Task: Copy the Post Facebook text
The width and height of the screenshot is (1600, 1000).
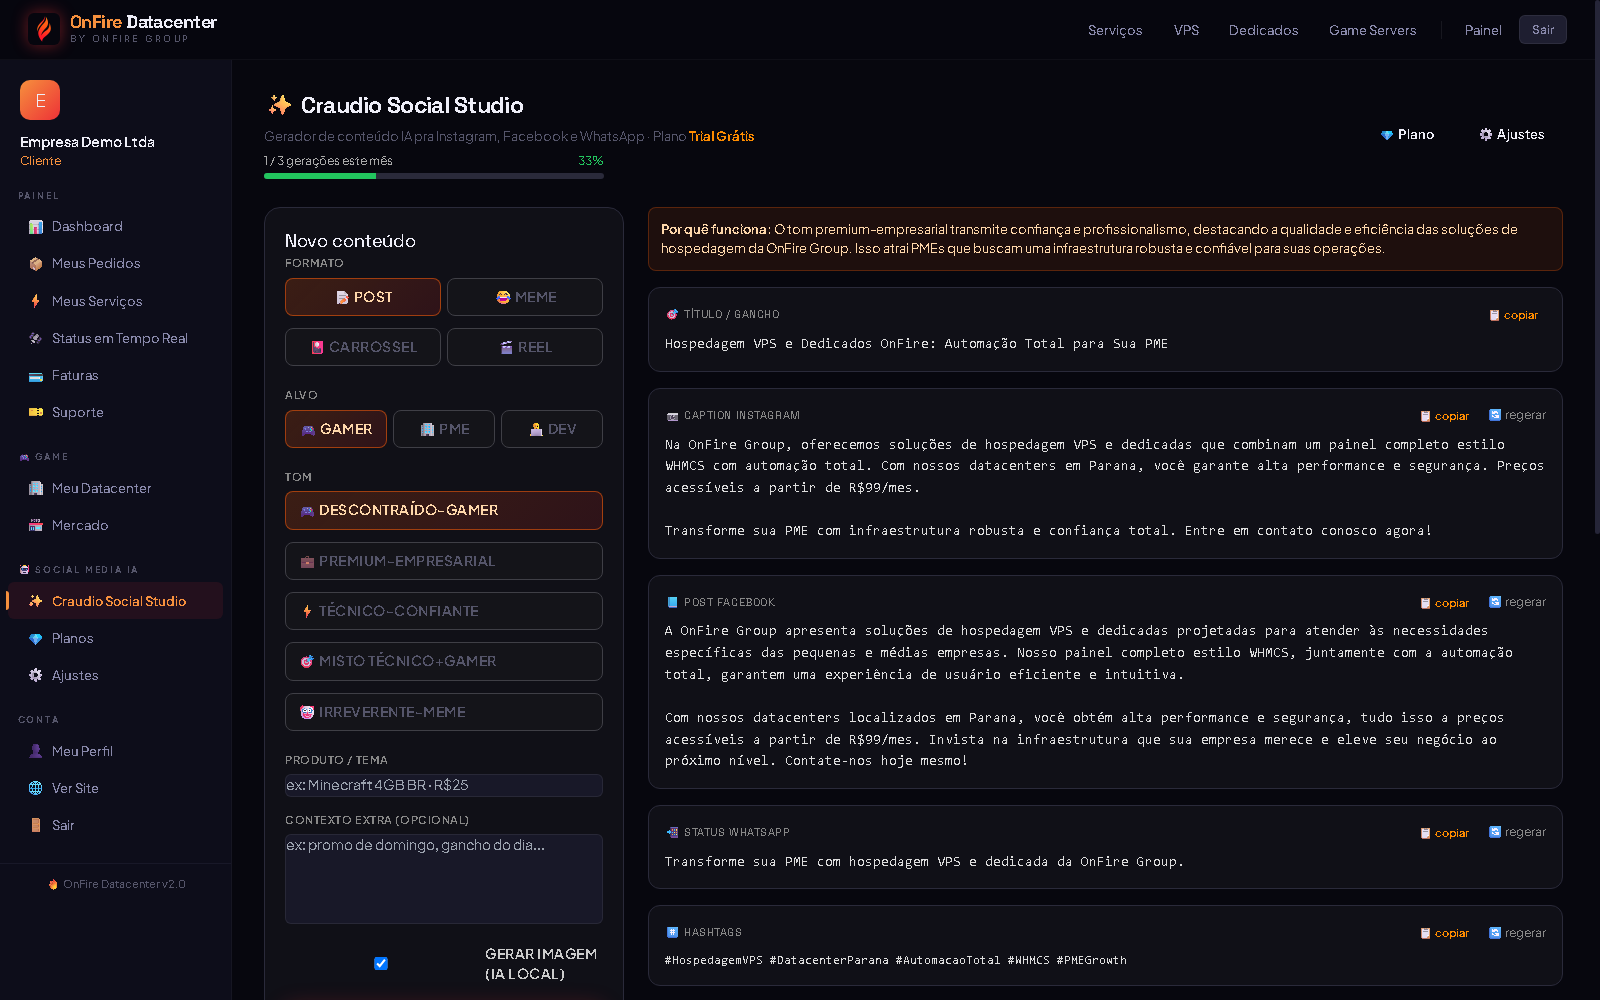Action: pos(1445,603)
